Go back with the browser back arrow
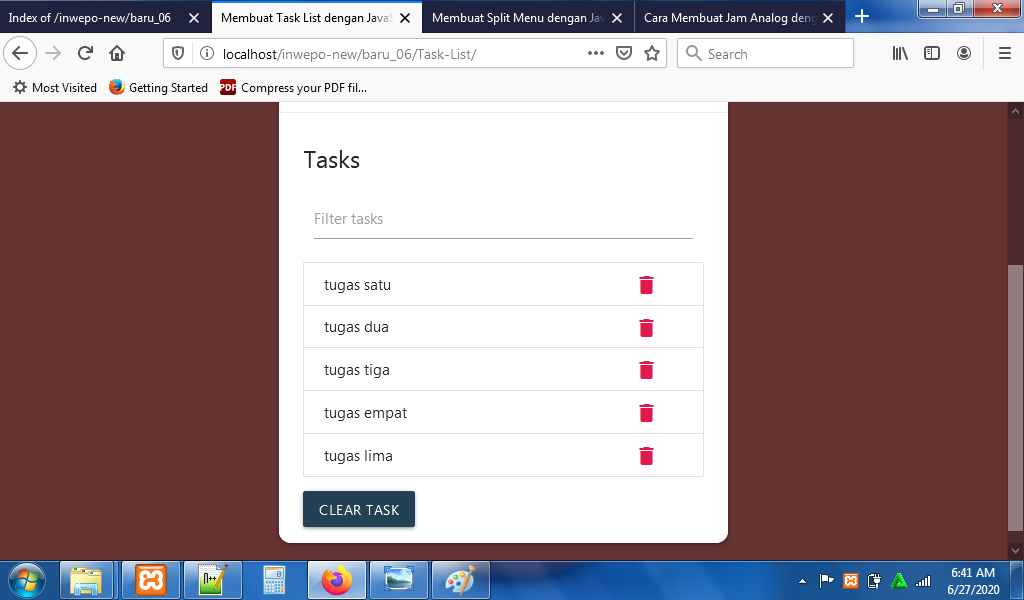Image resolution: width=1024 pixels, height=600 pixels. [x=20, y=54]
